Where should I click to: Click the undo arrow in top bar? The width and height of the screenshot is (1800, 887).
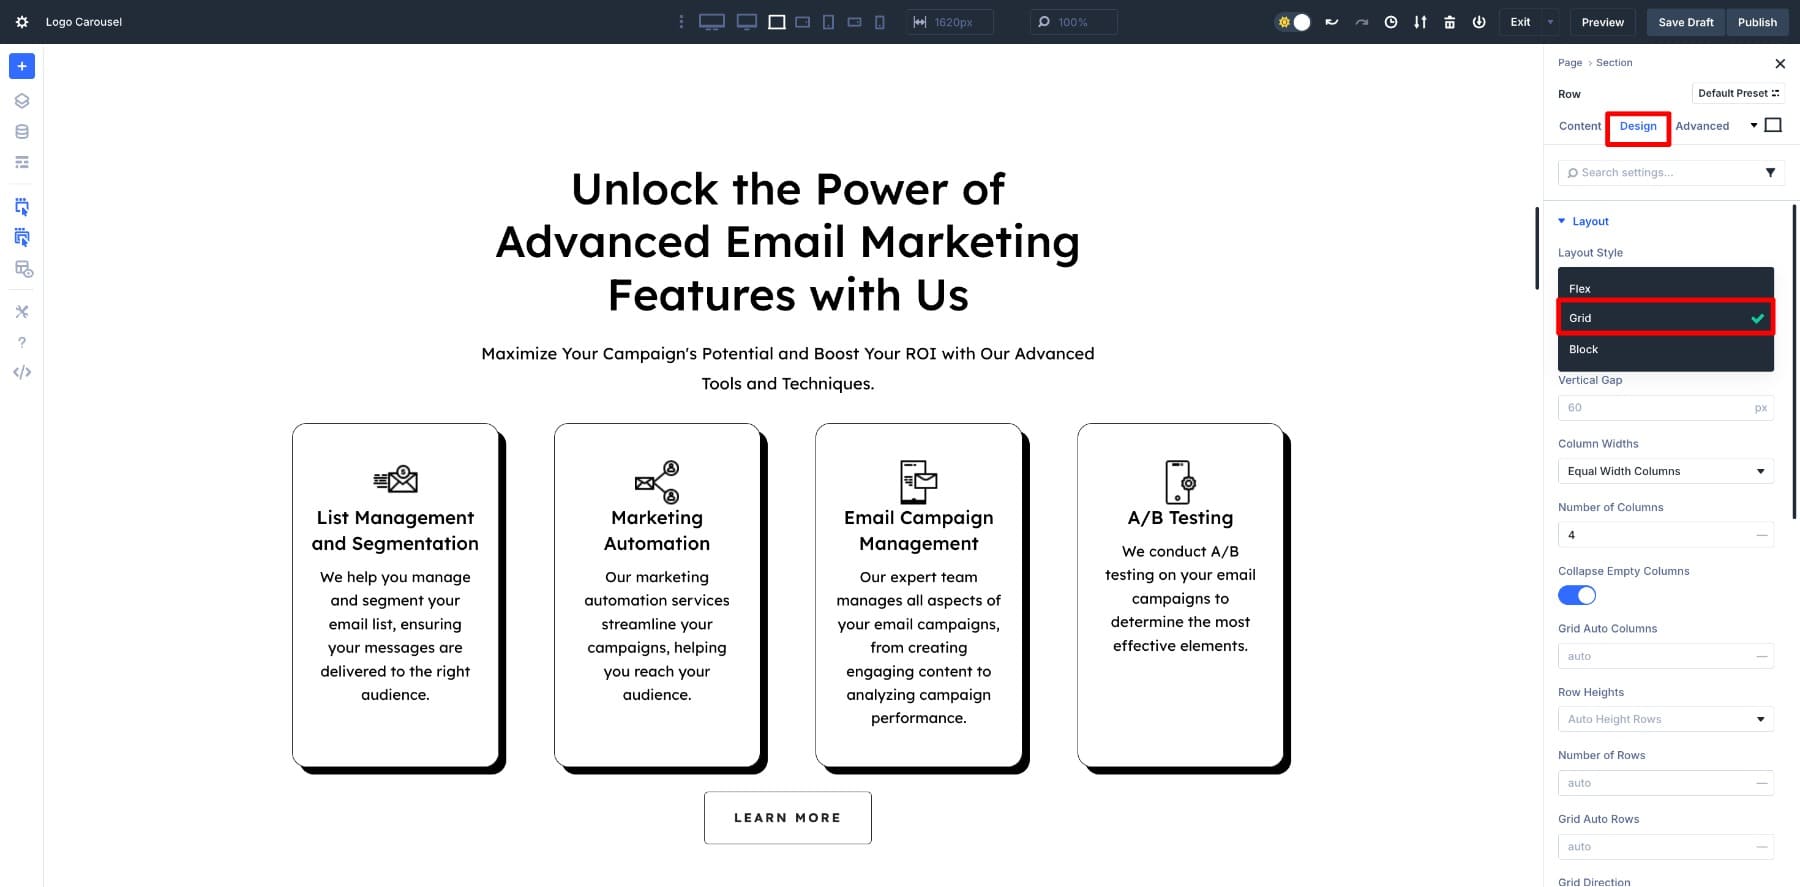[1331, 22]
